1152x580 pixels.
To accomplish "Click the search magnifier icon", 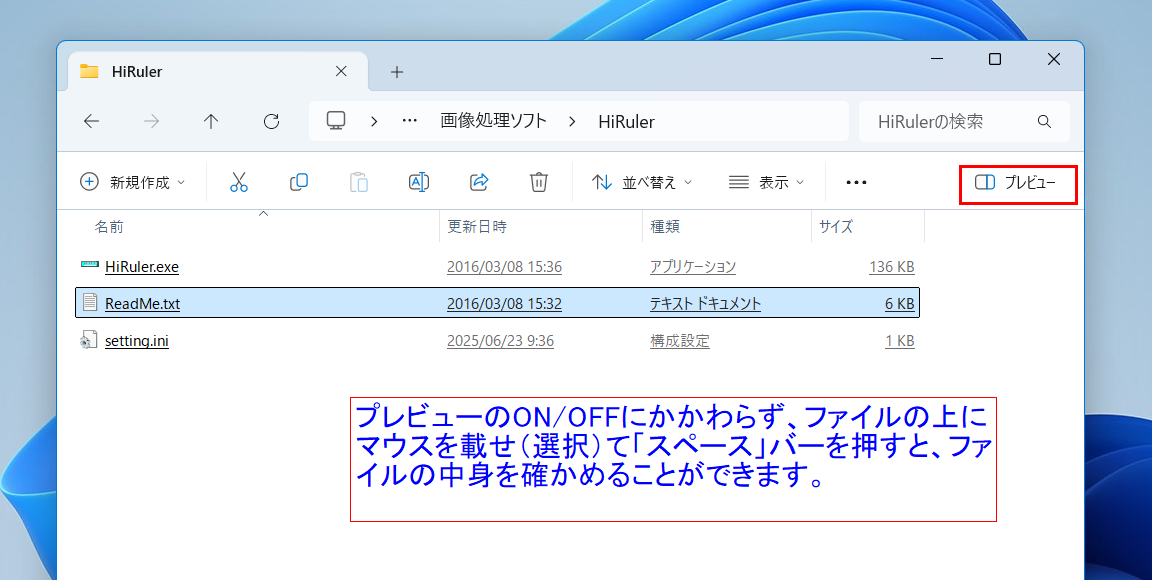I will coord(1044,121).
